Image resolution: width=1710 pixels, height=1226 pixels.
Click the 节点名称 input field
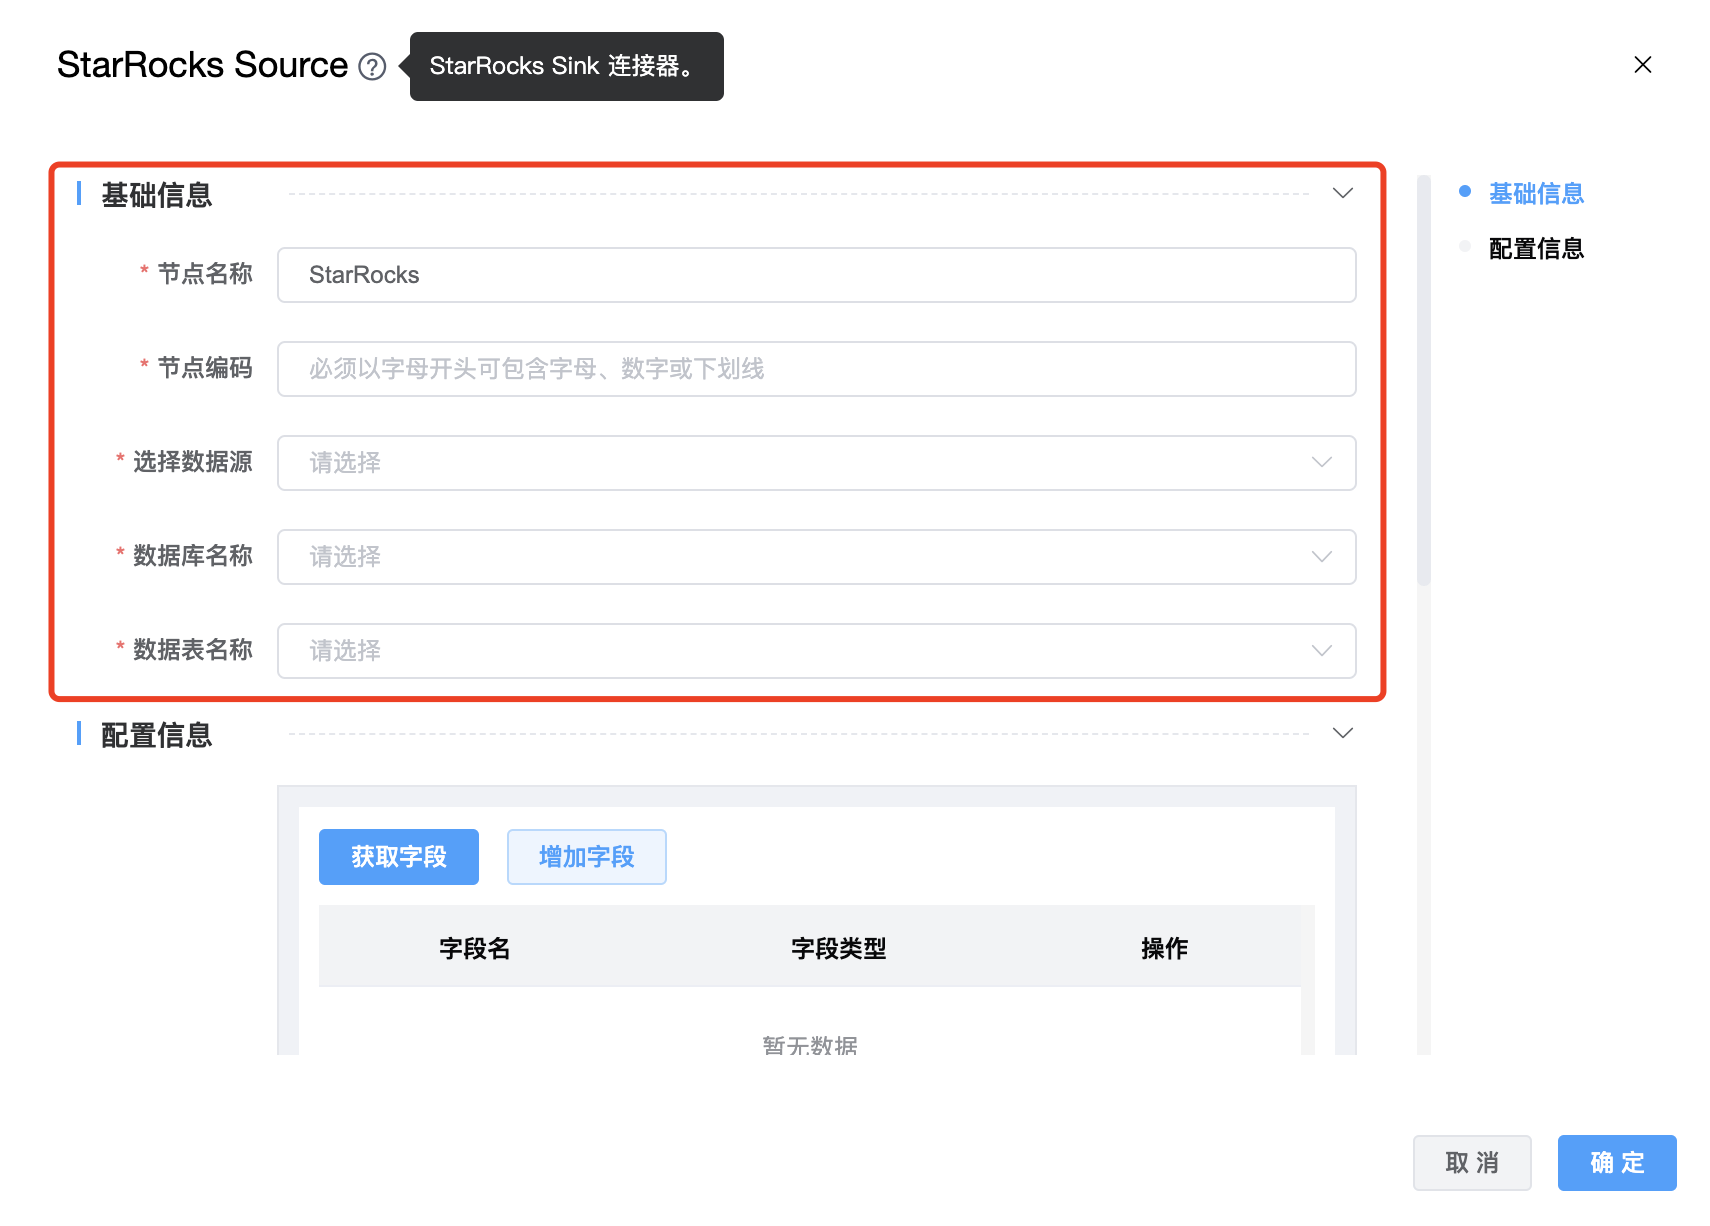(x=815, y=275)
